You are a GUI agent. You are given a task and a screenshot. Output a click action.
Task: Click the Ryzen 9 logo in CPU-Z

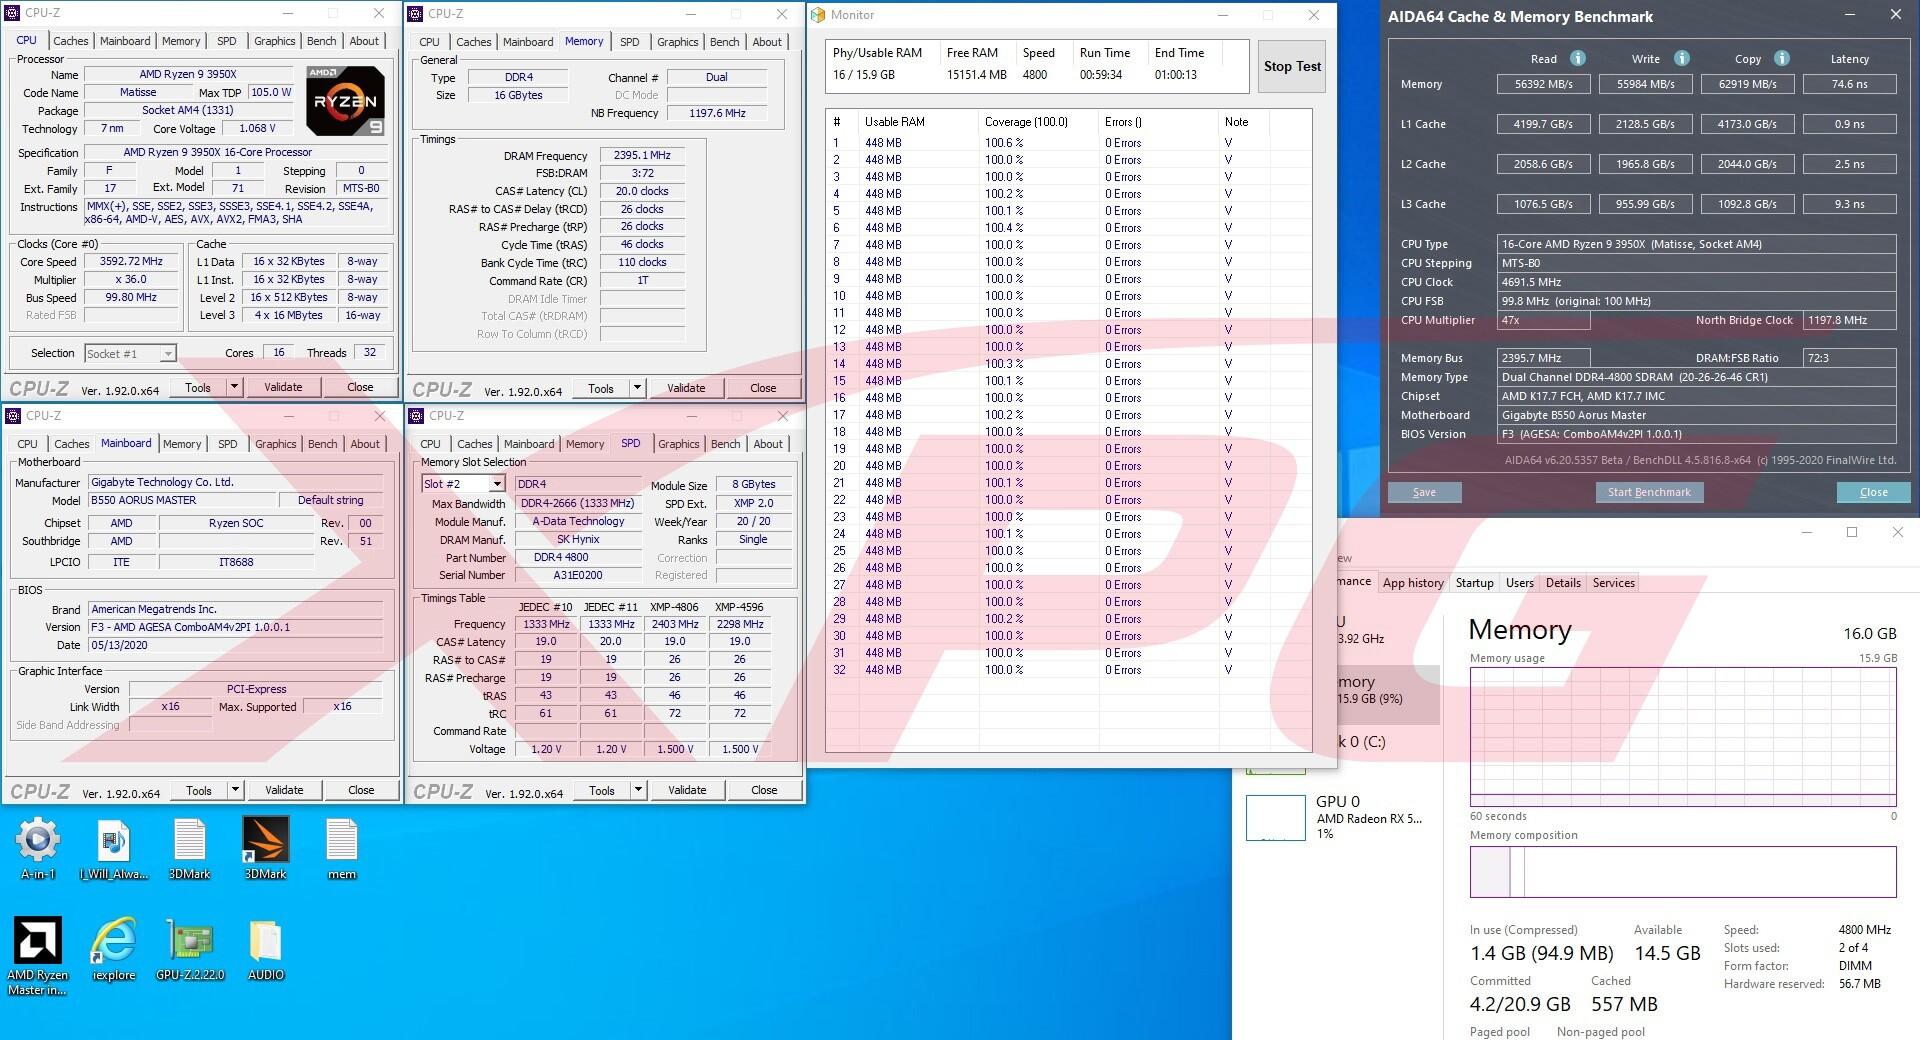[x=344, y=100]
